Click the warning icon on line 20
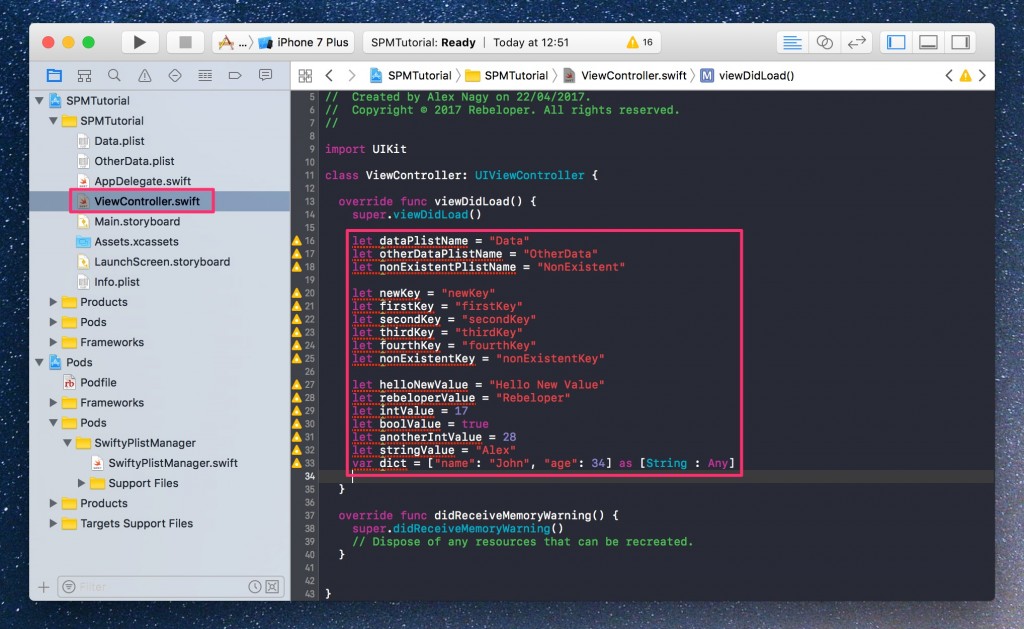1024x629 pixels. coord(296,293)
